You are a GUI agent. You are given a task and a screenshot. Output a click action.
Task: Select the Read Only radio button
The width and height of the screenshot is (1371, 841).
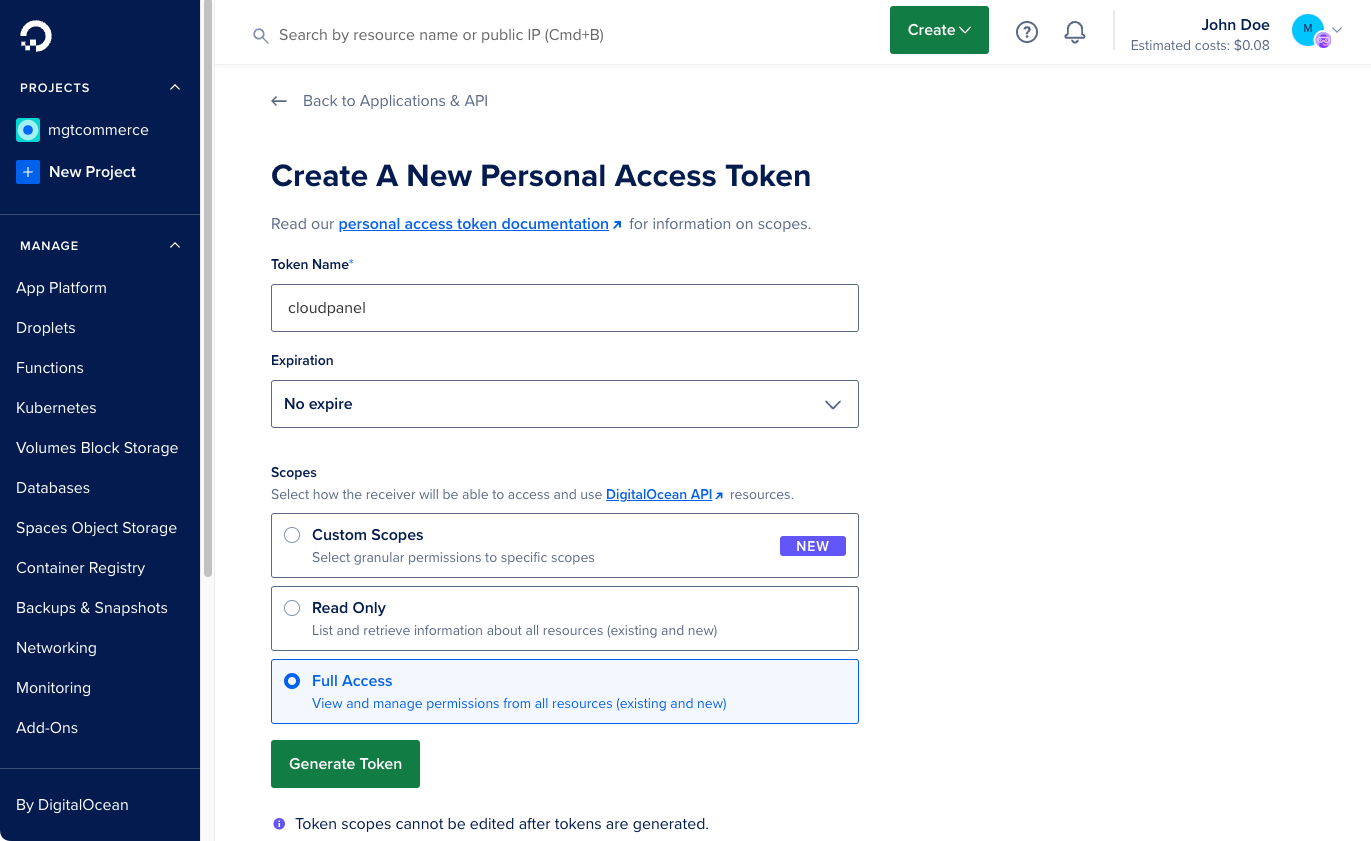coord(292,608)
